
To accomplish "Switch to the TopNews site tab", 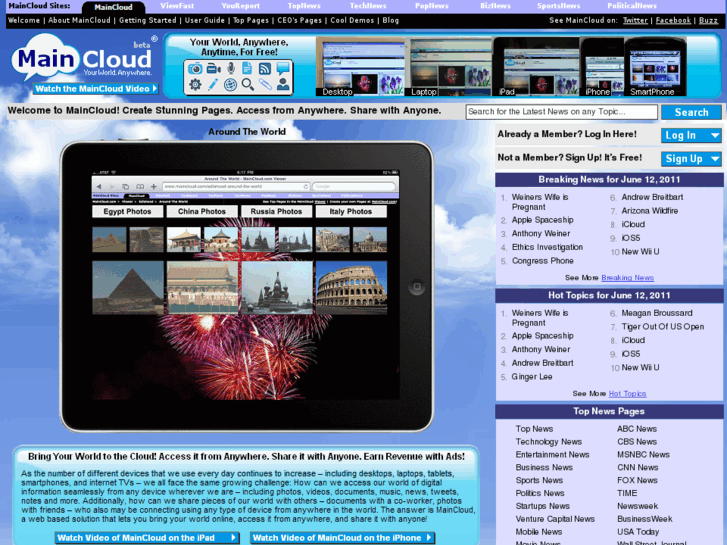I will pyautogui.click(x=304, y=6).
